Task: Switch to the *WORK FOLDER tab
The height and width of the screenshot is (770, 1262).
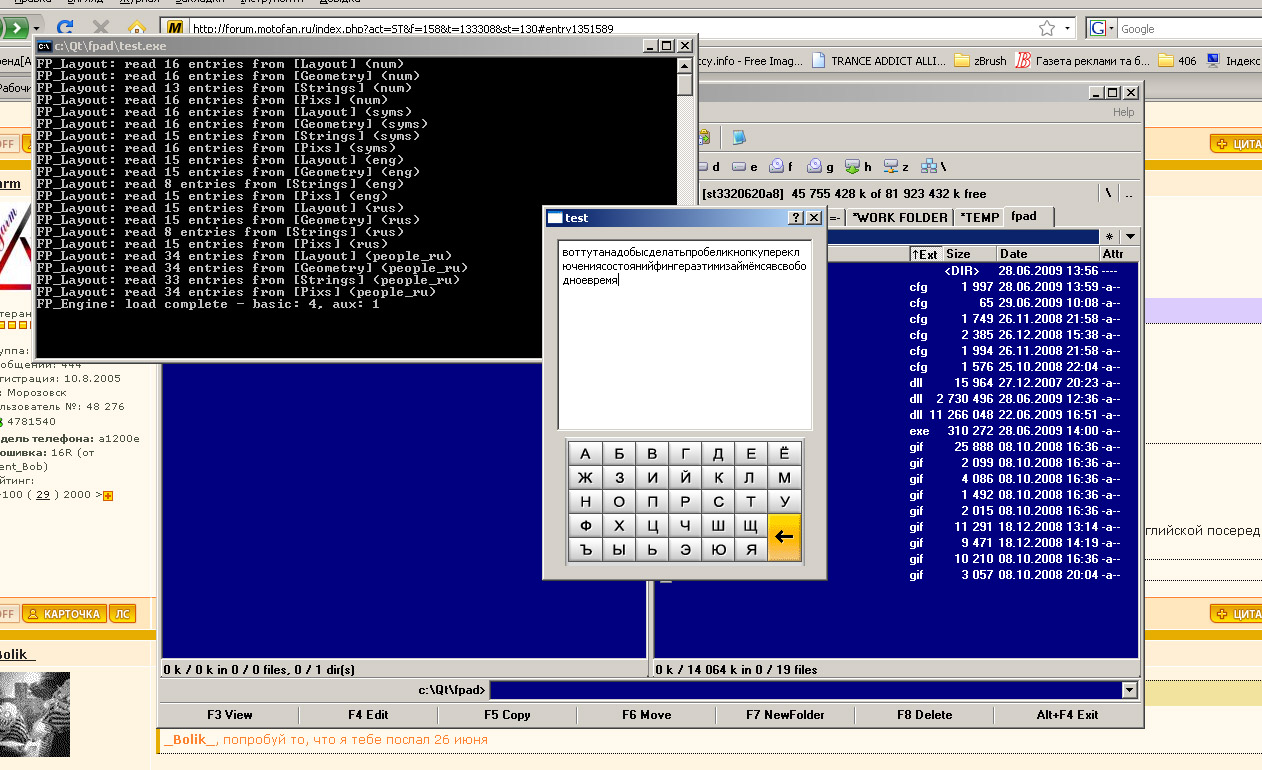Action: (899, 217)
